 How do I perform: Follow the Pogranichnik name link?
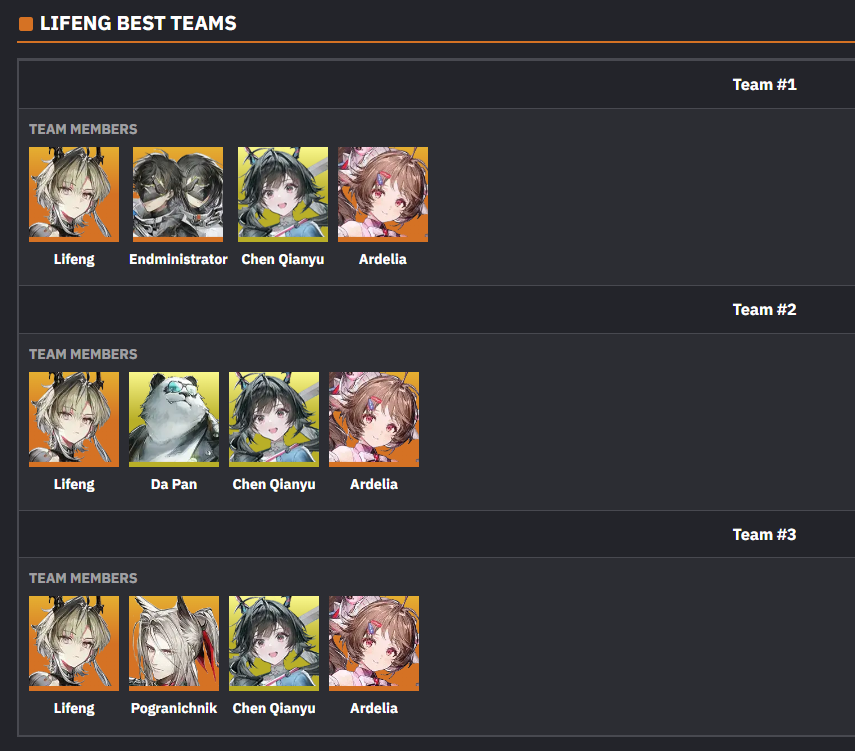tap(174, 708)
